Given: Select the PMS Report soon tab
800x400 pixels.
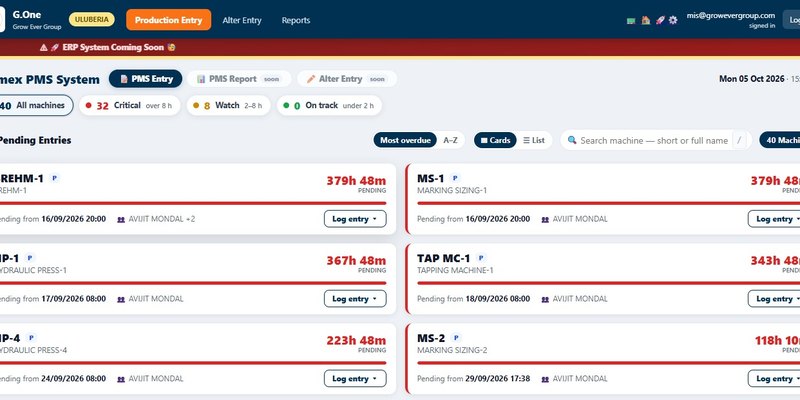Looking at the screenshot, I should click(x=239, y=79).
